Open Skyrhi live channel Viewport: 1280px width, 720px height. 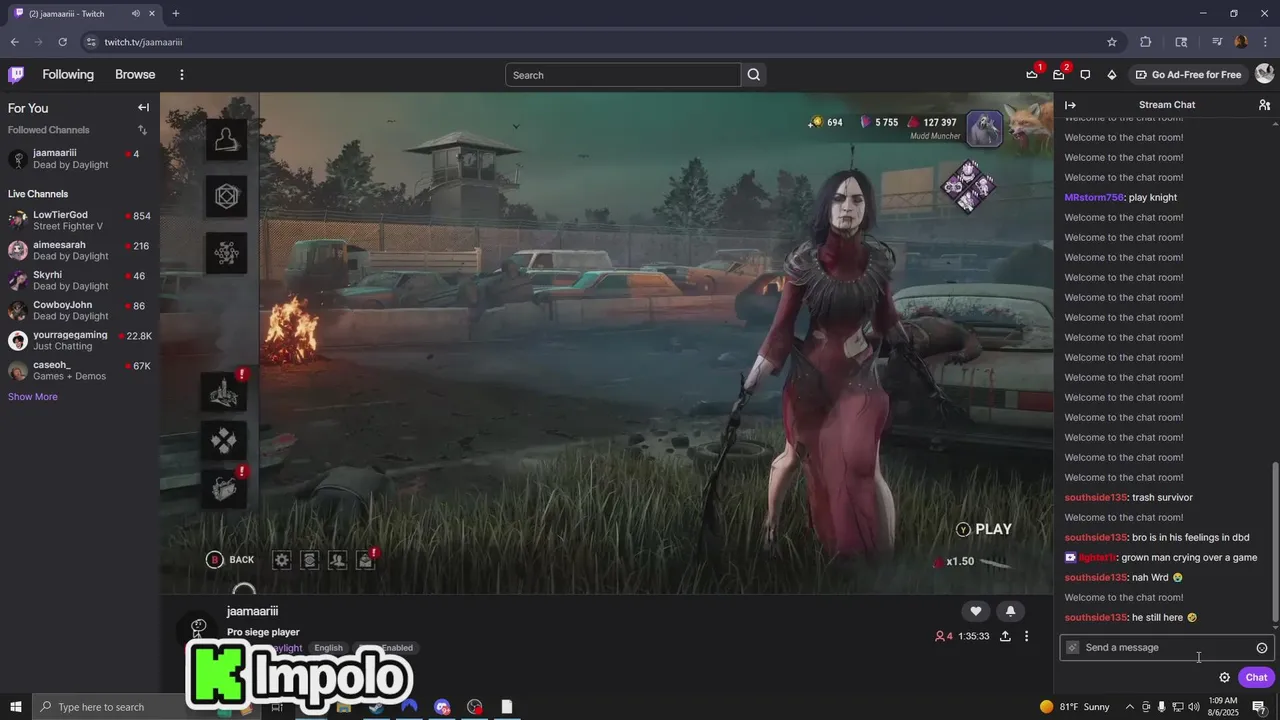point(80,280)
